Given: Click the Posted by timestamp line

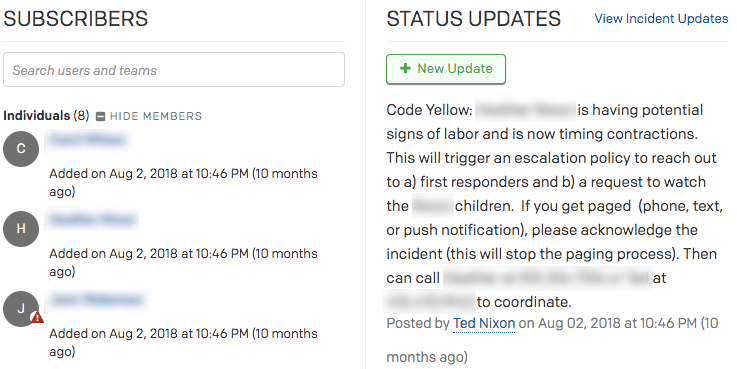Looking at the screenshot, I should point(552,340).
